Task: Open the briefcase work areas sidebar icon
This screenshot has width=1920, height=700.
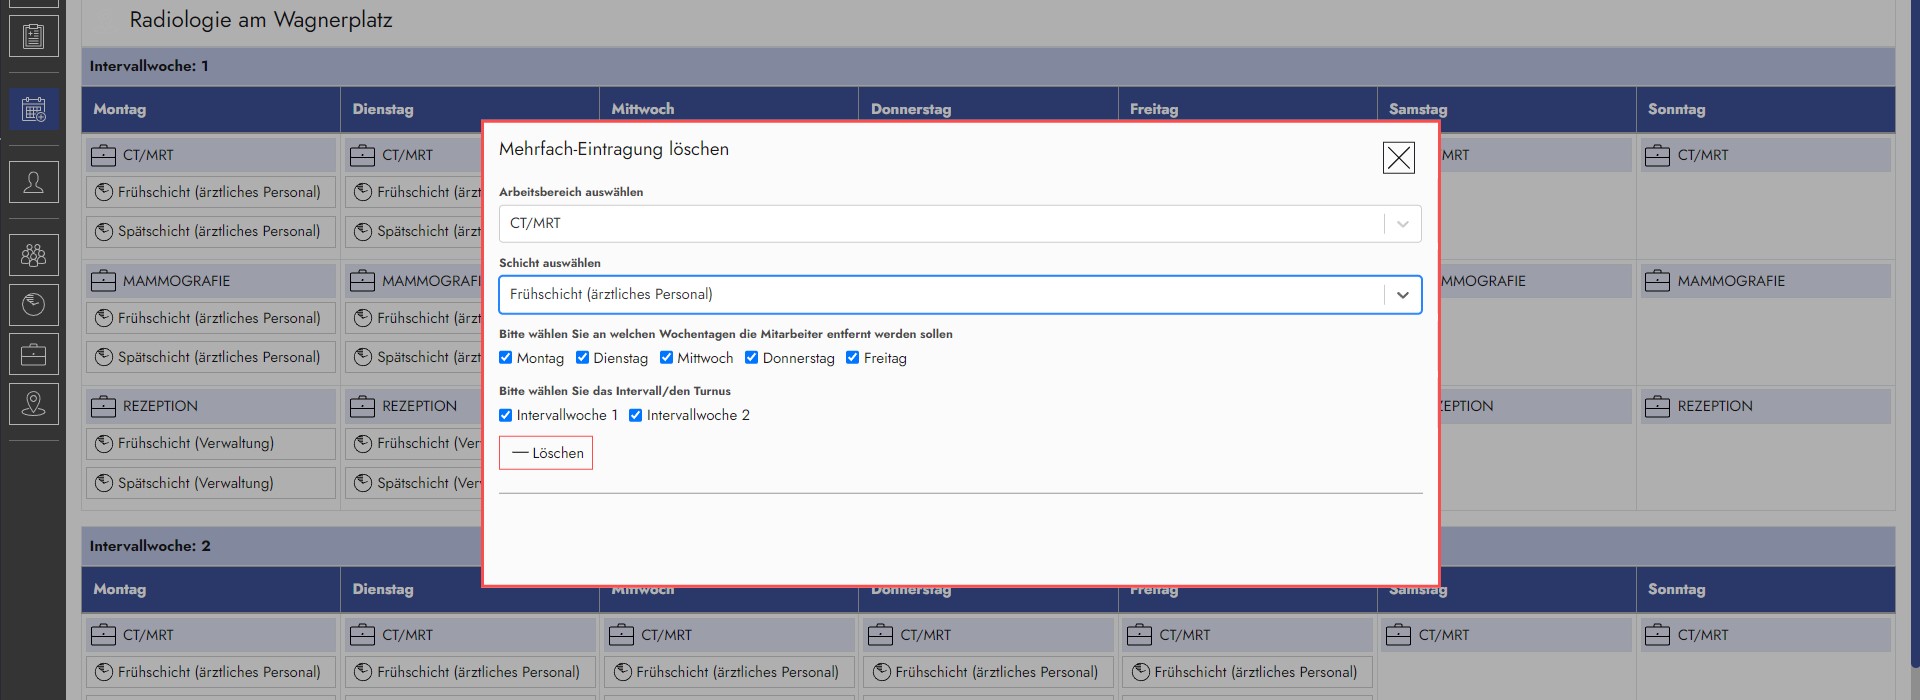Action: pos(33,354)
